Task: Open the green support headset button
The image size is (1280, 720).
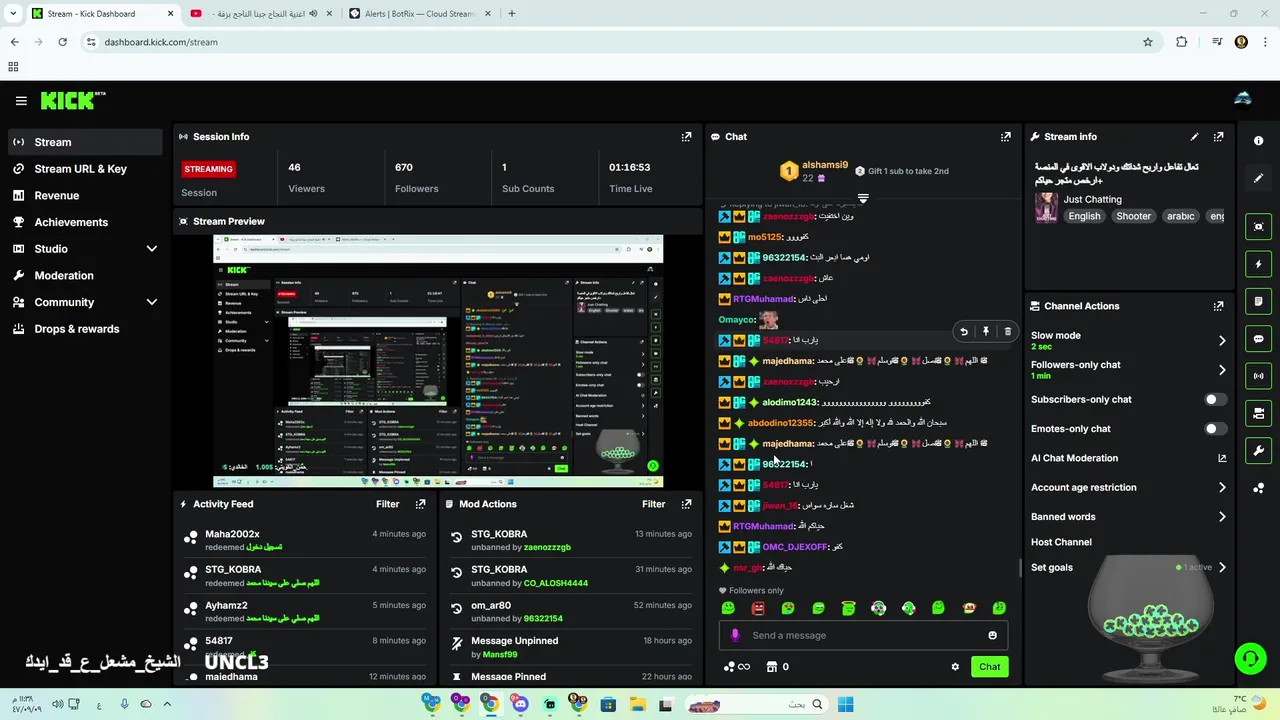Action: click(x=1250, y=658)
